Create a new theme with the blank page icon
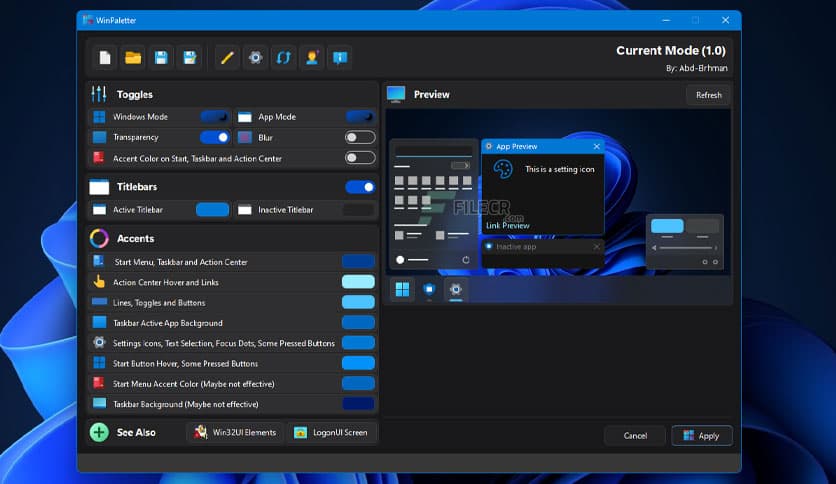836x484 pixels. (x=105, y=58)
